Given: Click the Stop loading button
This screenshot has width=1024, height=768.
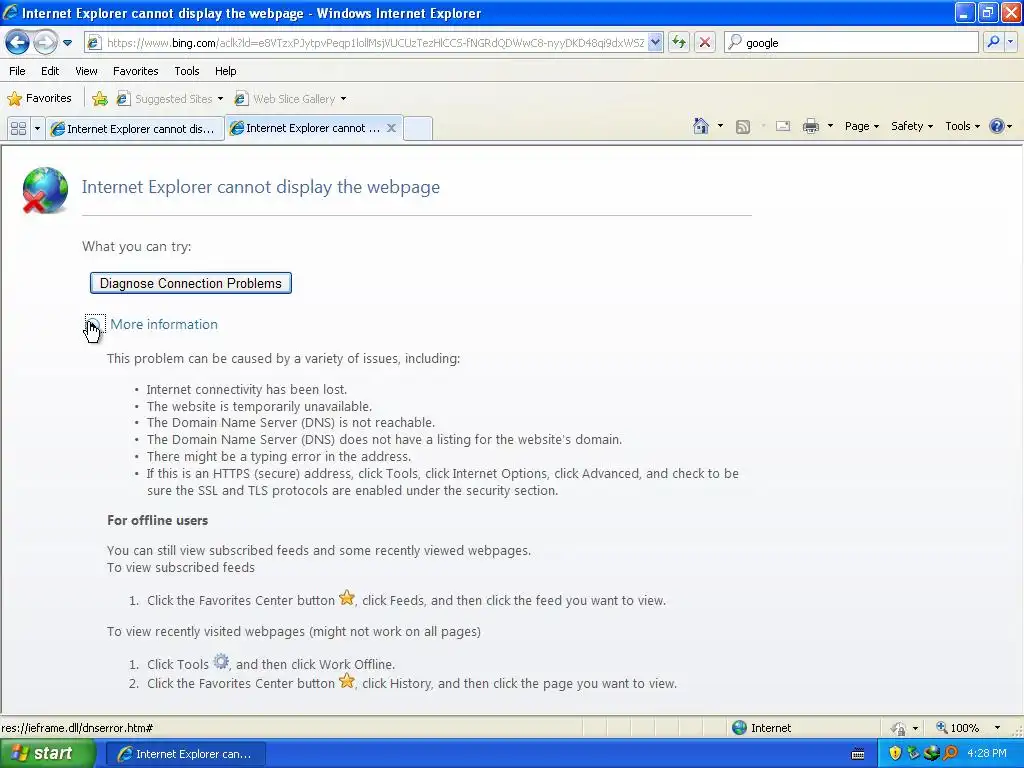Looking at the screenshot, I should click(705, 43).
